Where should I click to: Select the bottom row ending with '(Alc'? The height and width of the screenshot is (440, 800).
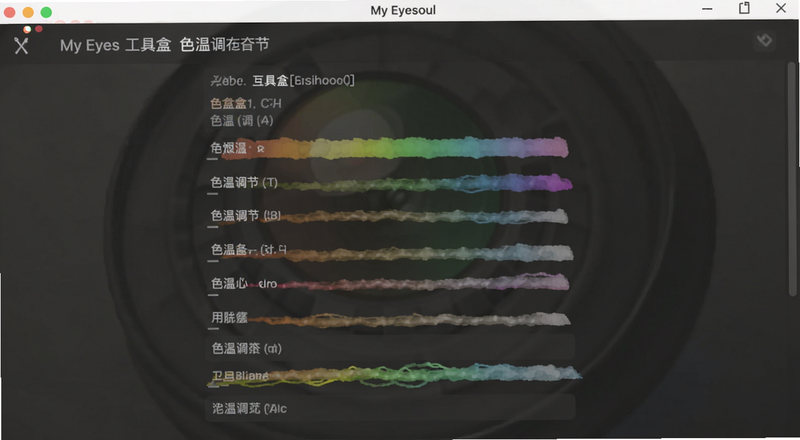(x=390, y=408)
